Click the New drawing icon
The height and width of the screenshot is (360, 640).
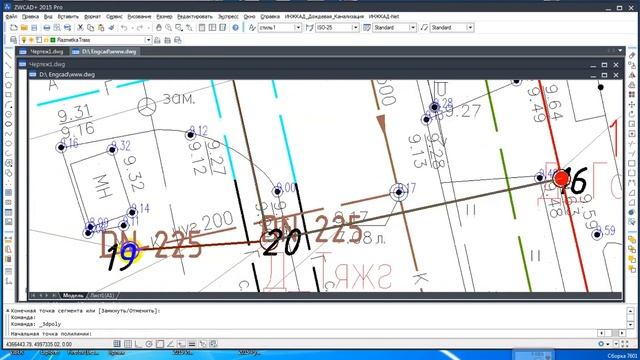click(x=13, y=27)
